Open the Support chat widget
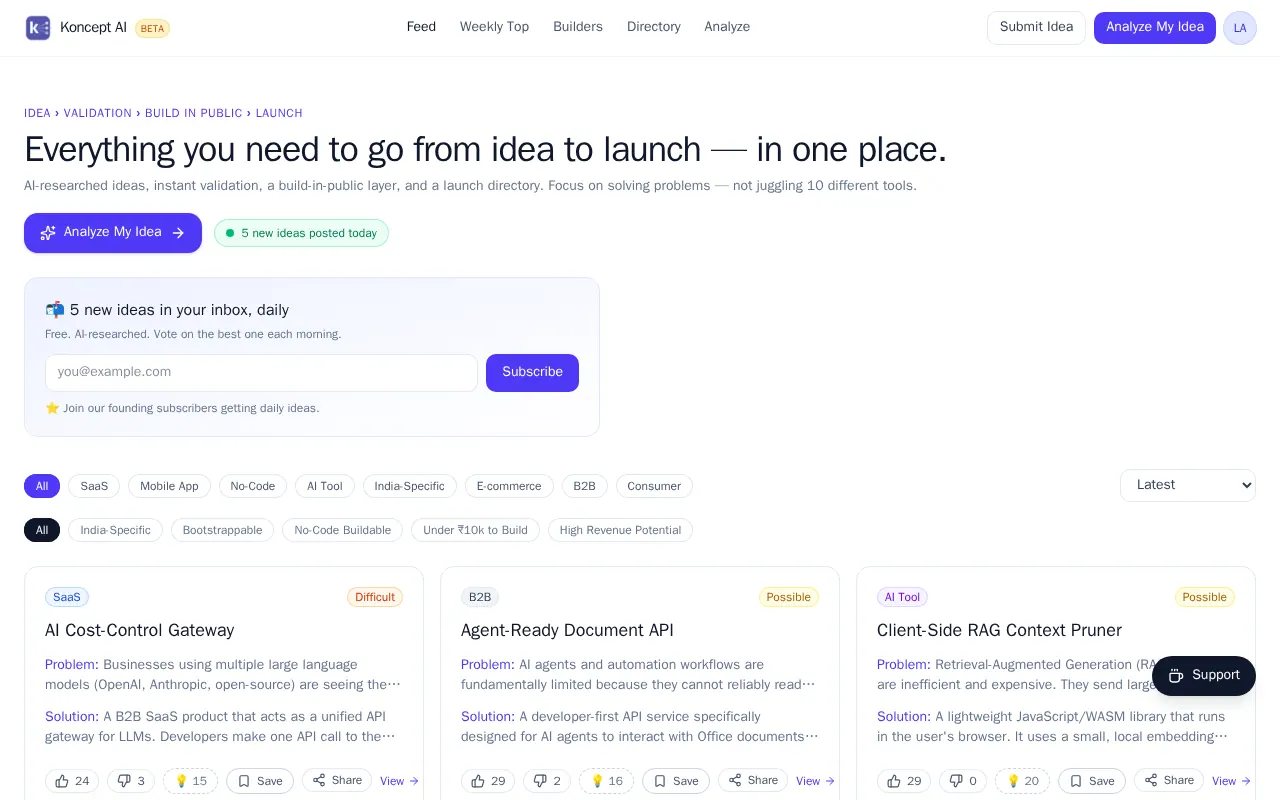Image resolution: width=1280 pixels, height=800 pixels. [1204, 675]
